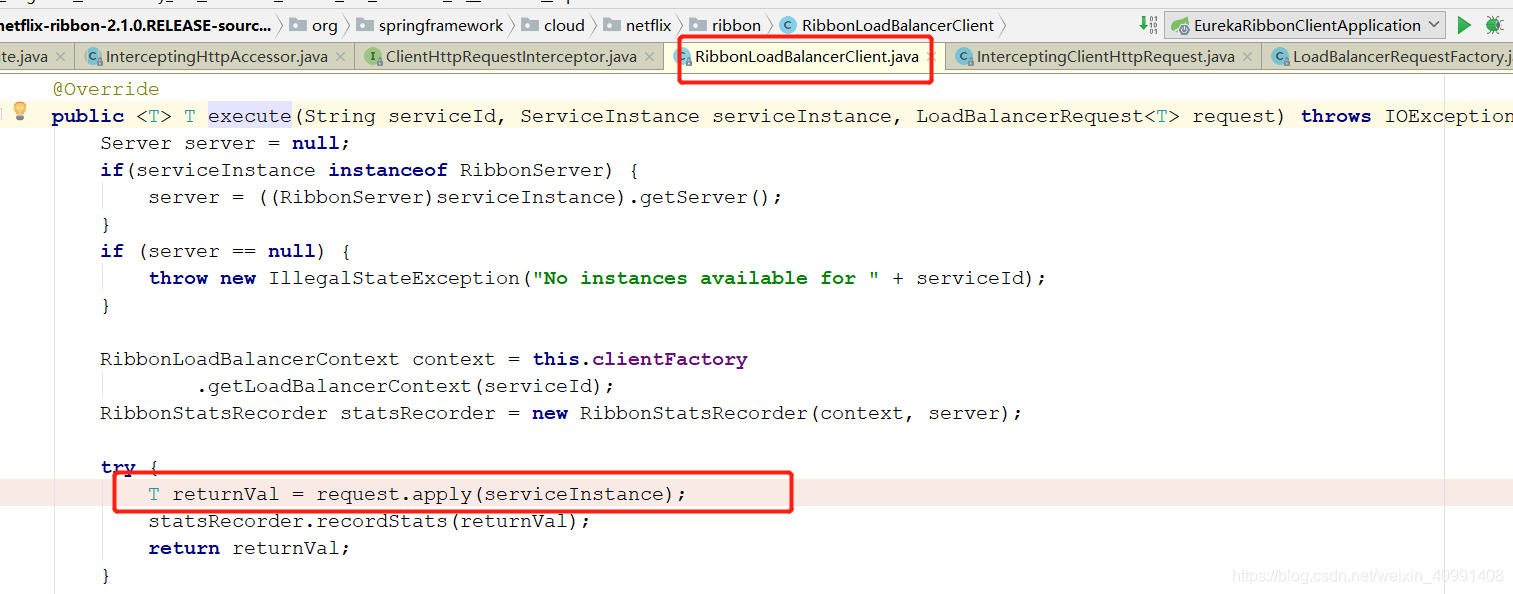Run the EurekaRibbonClientApplication configuration
This screenshot has width=1513, height=594.
1464,25
